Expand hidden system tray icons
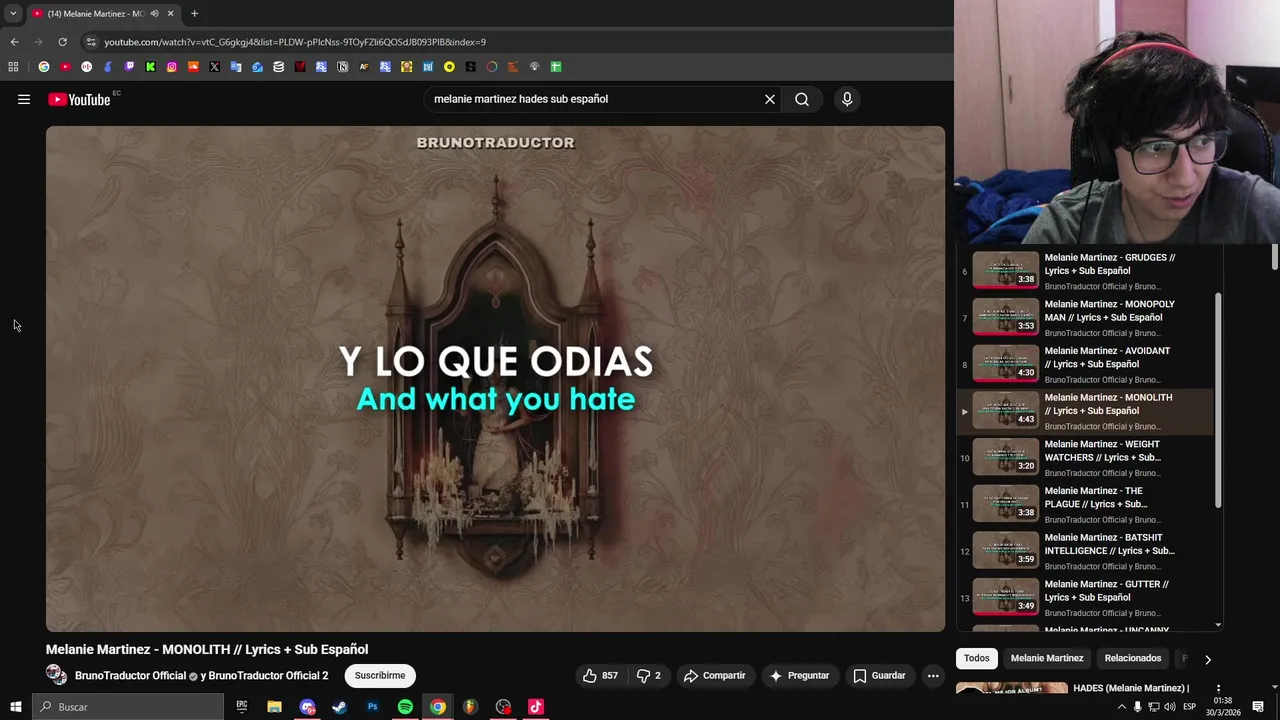Image resolution: width=1280 pixels, height=720 pixels. (1121, 707)
